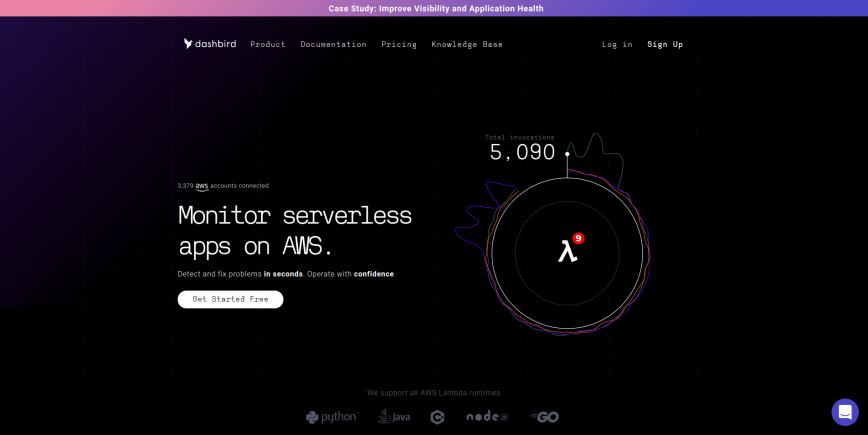The width and height of the screenshot is (868, 435).
Task: Click 'Monitor serverless apps on AWS.' headline
Action: 294,231
